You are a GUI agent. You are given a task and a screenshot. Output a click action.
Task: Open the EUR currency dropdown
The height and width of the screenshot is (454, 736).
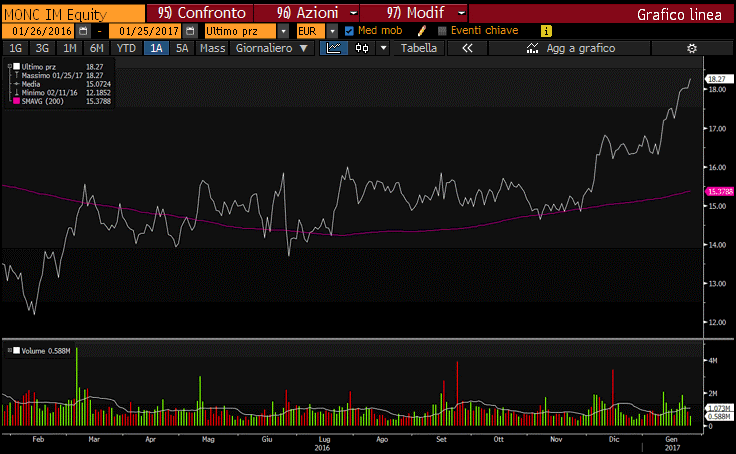point(332,31)
